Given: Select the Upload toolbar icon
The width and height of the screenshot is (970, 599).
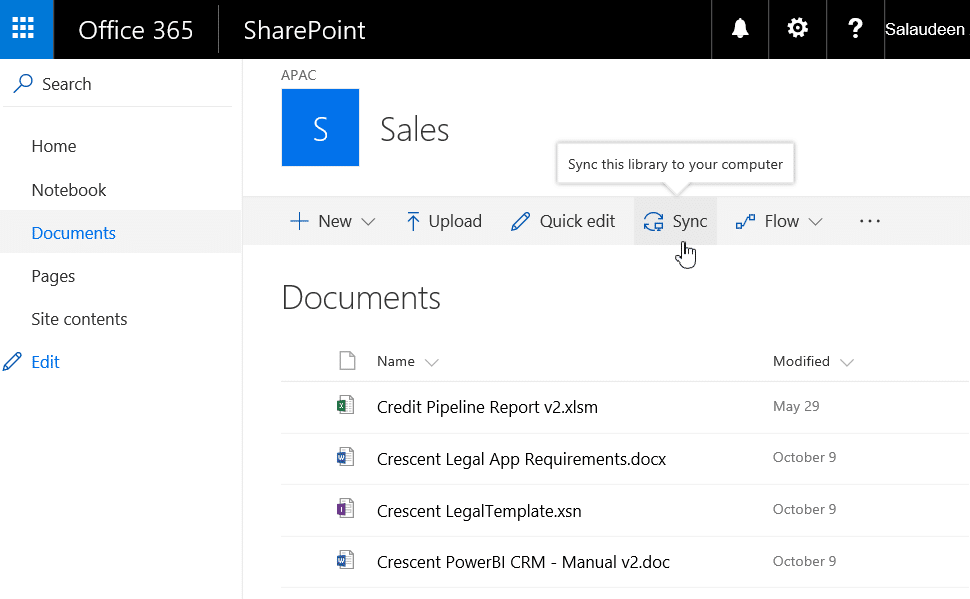Looking at the screenshot, I should coord(415,221).
